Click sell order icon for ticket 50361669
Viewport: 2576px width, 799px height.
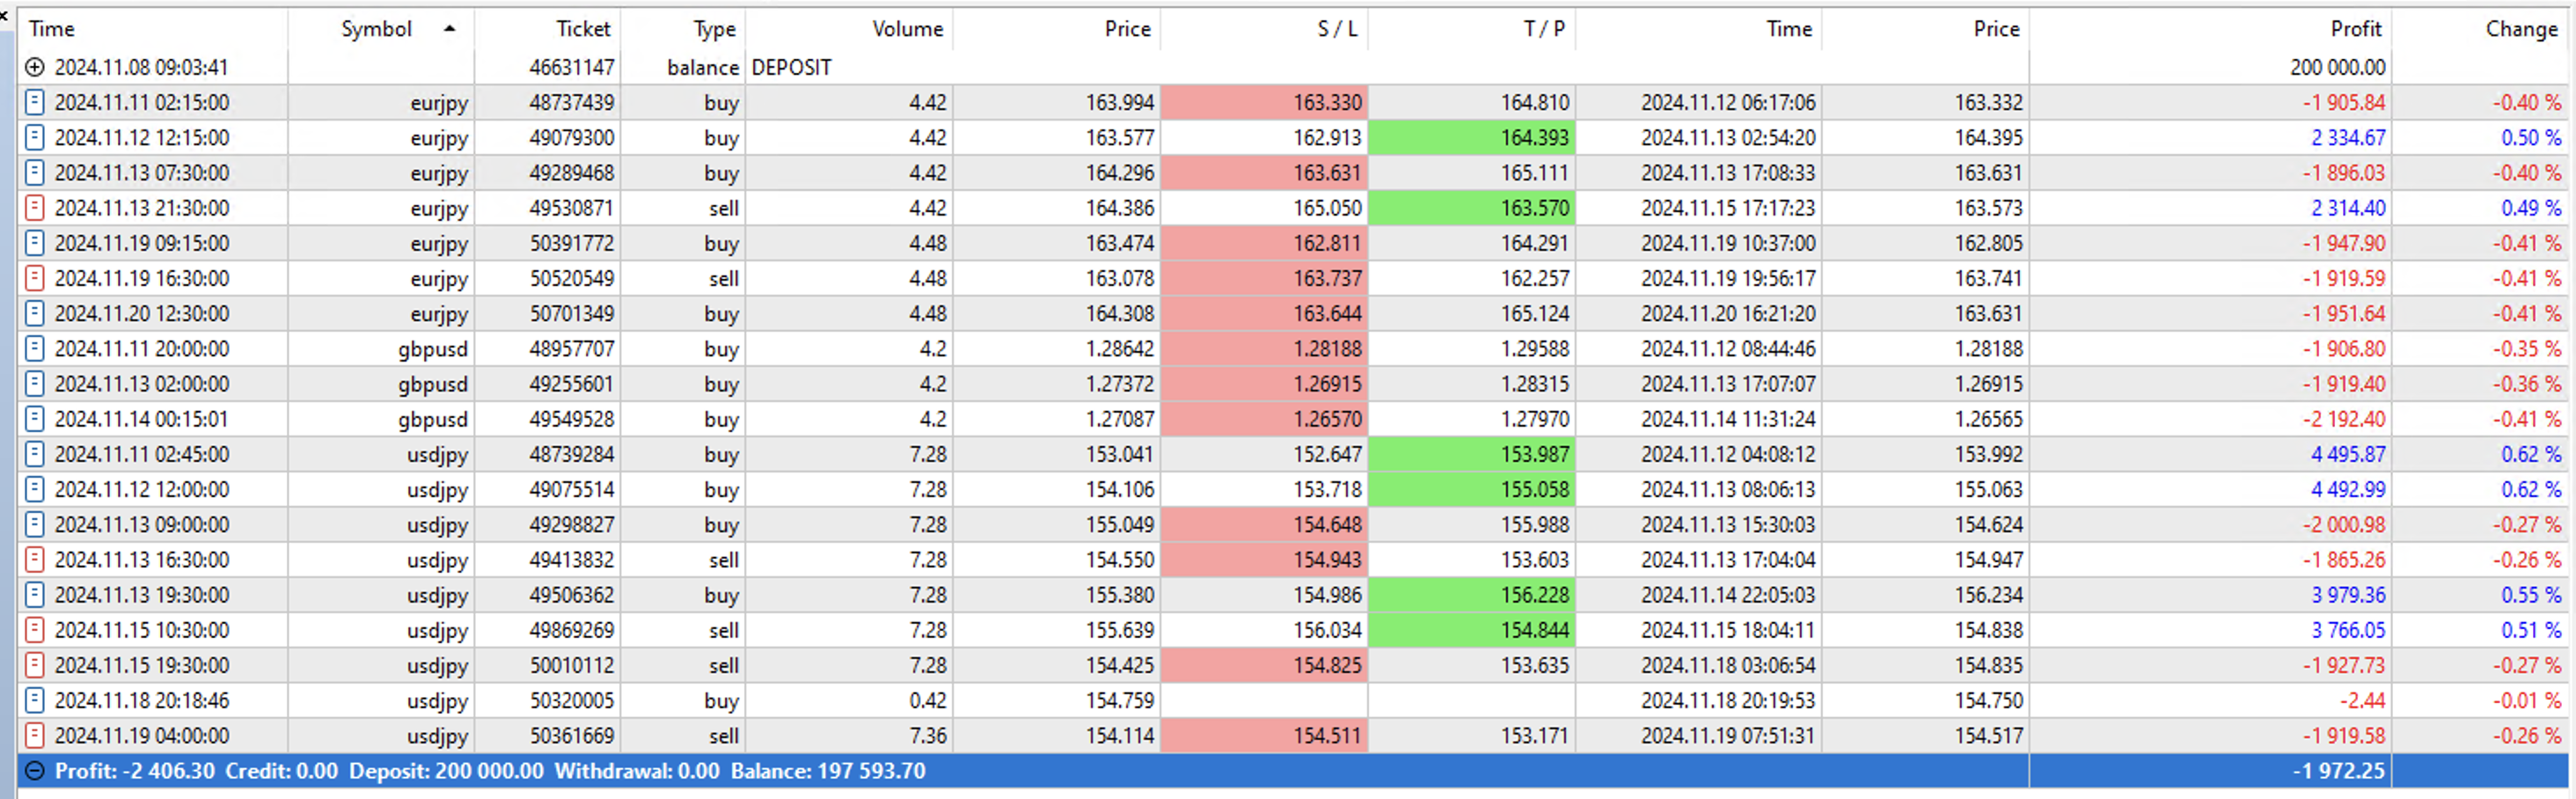pos(35,735)
